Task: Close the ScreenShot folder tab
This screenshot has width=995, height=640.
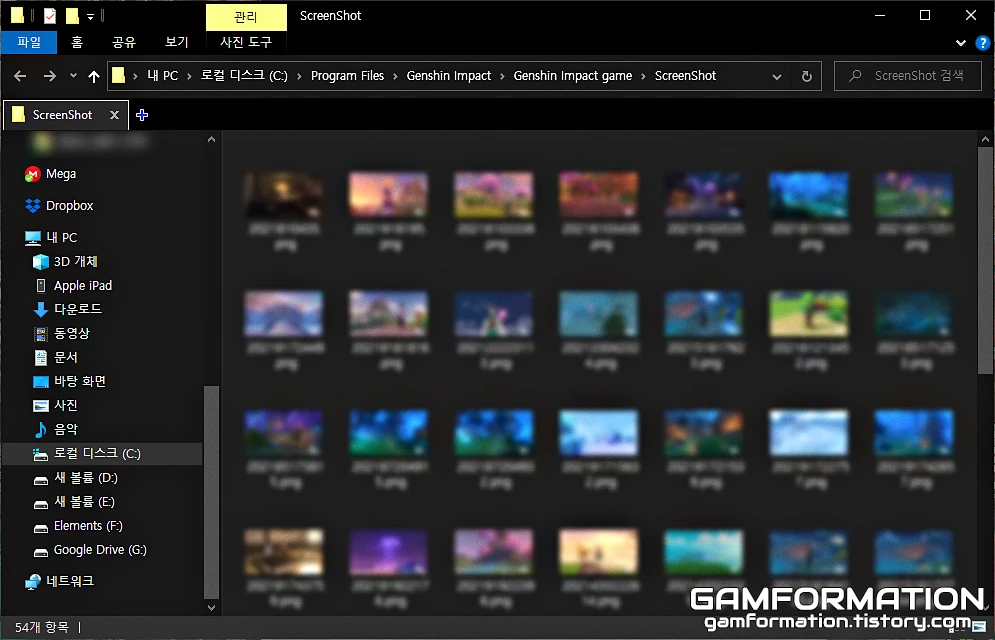Action: [114, 115]
